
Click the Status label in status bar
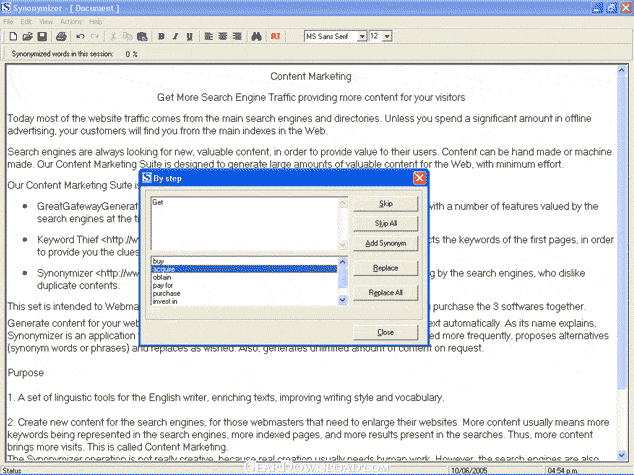point(12,471)
